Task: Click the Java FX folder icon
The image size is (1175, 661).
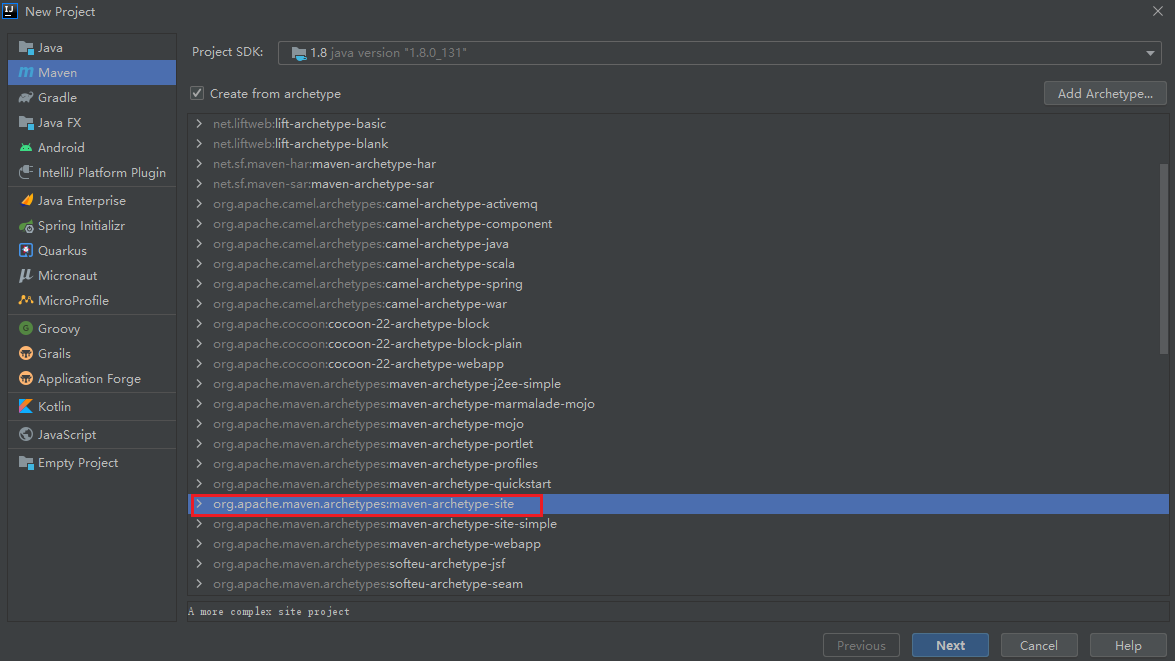Action: [26, 123]
